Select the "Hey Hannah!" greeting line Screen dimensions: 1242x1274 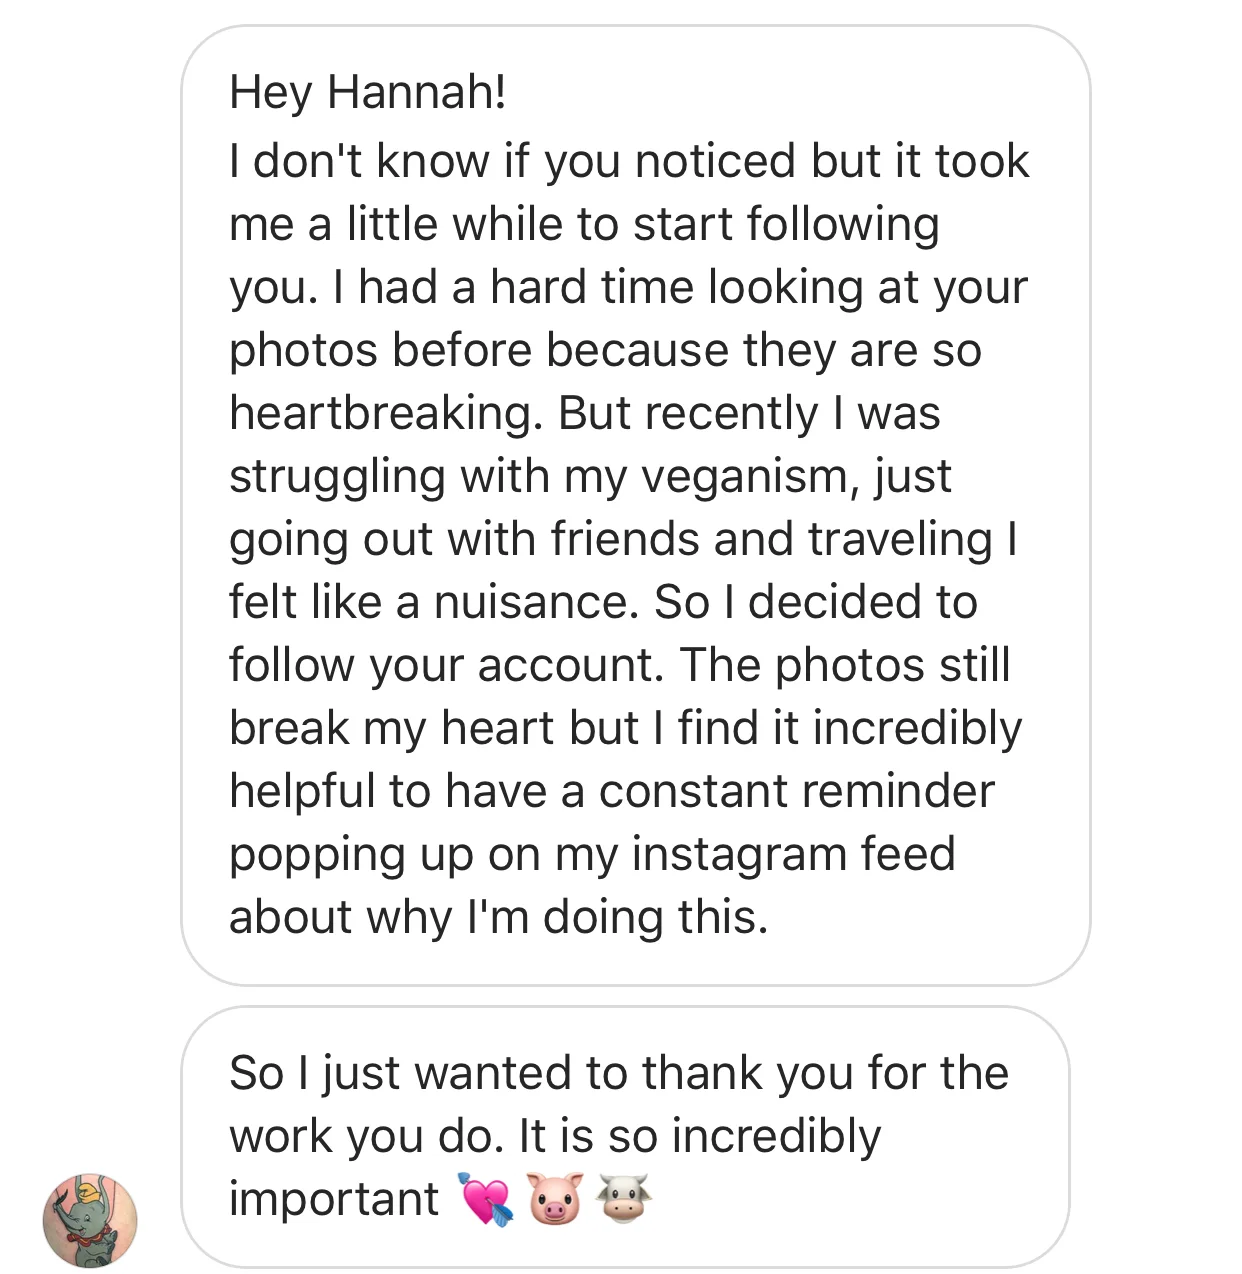tap(368, 92)
